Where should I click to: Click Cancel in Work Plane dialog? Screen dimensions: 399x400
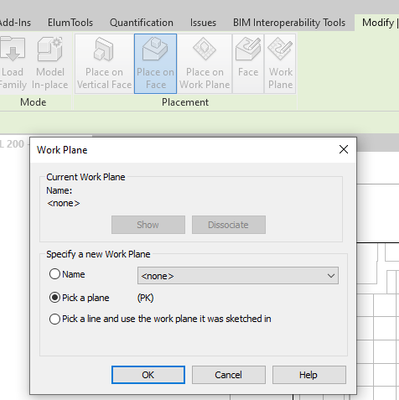229,375
